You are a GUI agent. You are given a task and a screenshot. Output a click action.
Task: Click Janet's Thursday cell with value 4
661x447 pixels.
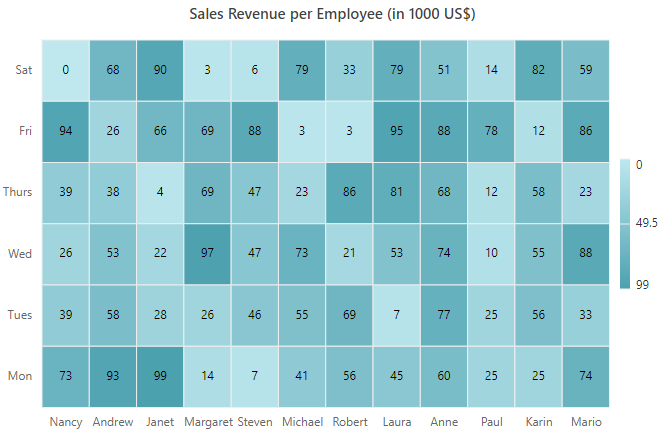(160, 193)
